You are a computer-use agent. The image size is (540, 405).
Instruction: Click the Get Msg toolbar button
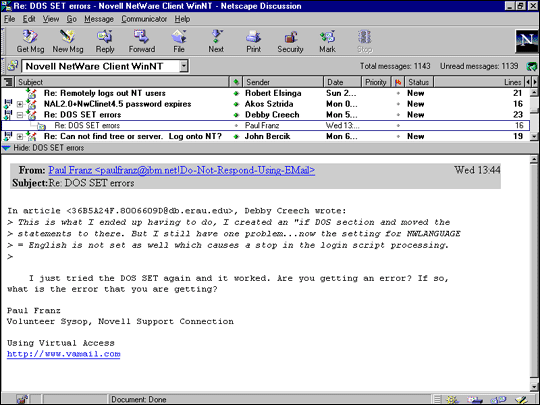pos(30,41)
